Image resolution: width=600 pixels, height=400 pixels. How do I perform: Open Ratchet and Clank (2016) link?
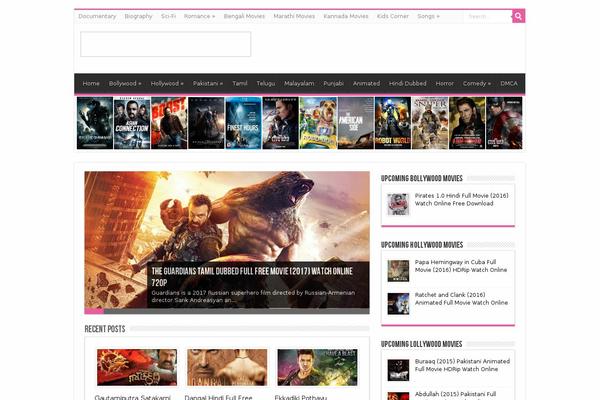coord(461,299)
